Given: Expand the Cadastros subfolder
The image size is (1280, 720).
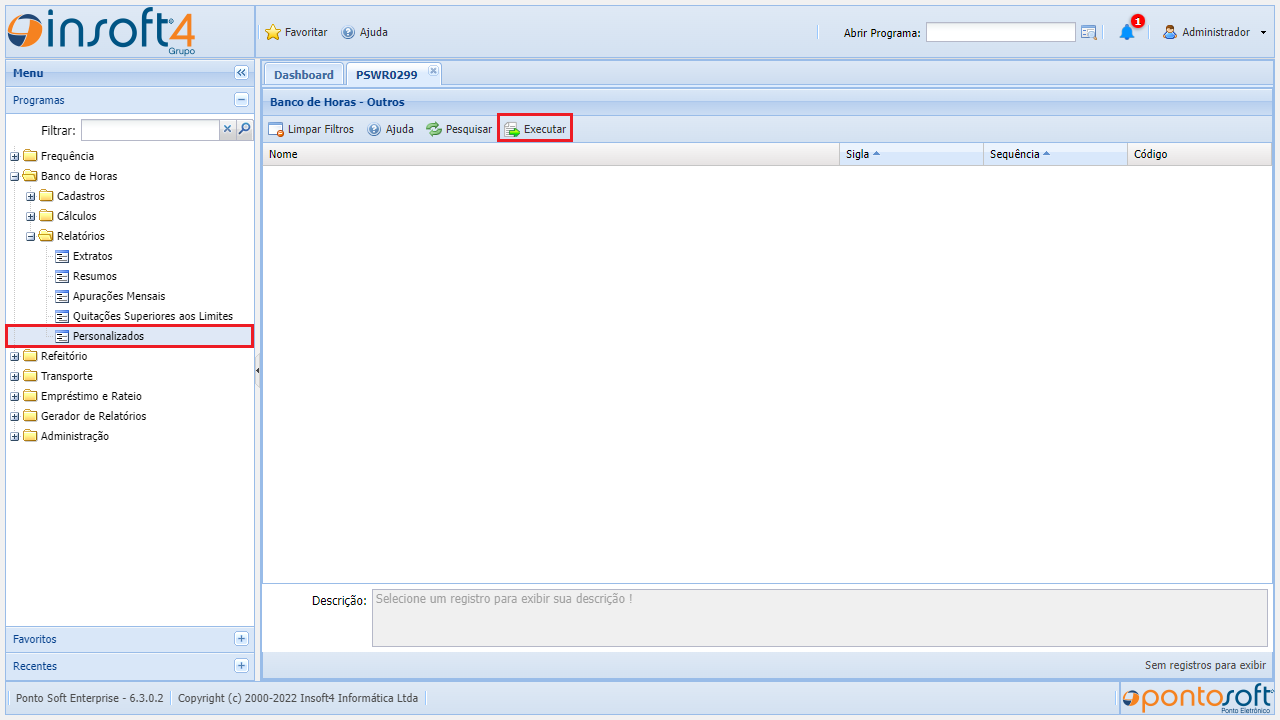Looking at the screenshot, I should coord(31,196).
